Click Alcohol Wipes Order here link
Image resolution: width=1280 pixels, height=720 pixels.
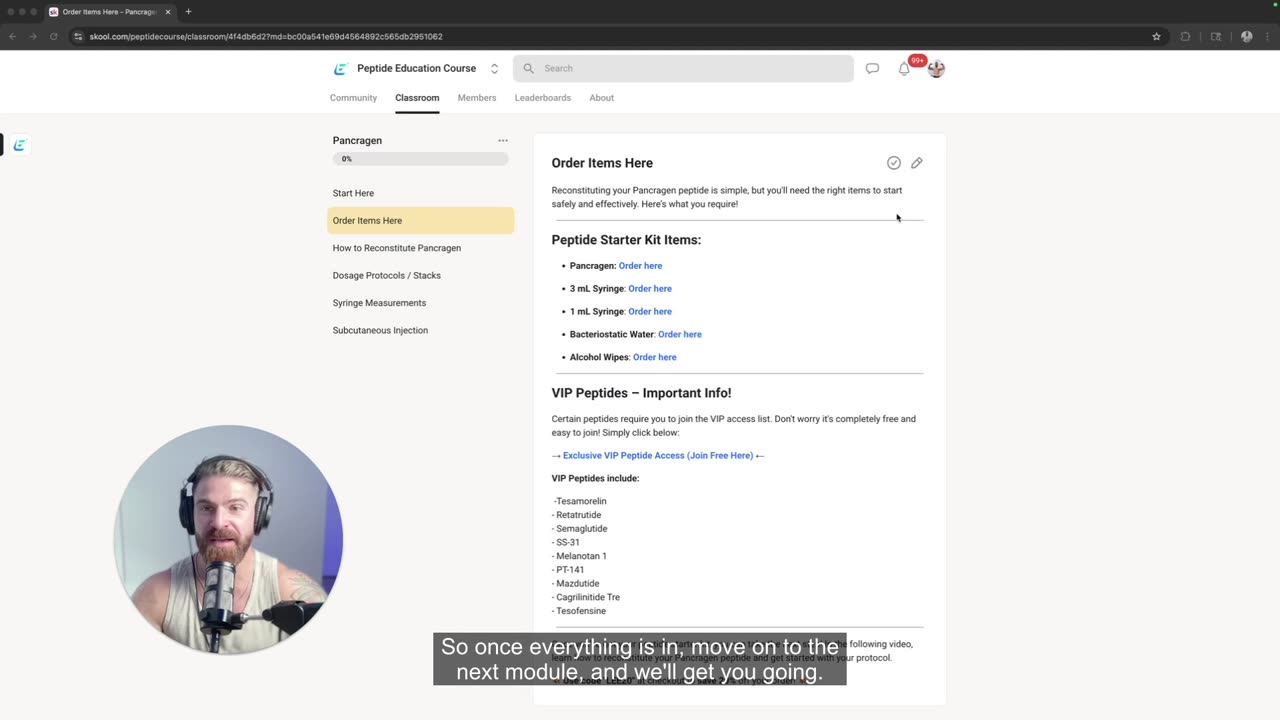click(x=655, y=357)
